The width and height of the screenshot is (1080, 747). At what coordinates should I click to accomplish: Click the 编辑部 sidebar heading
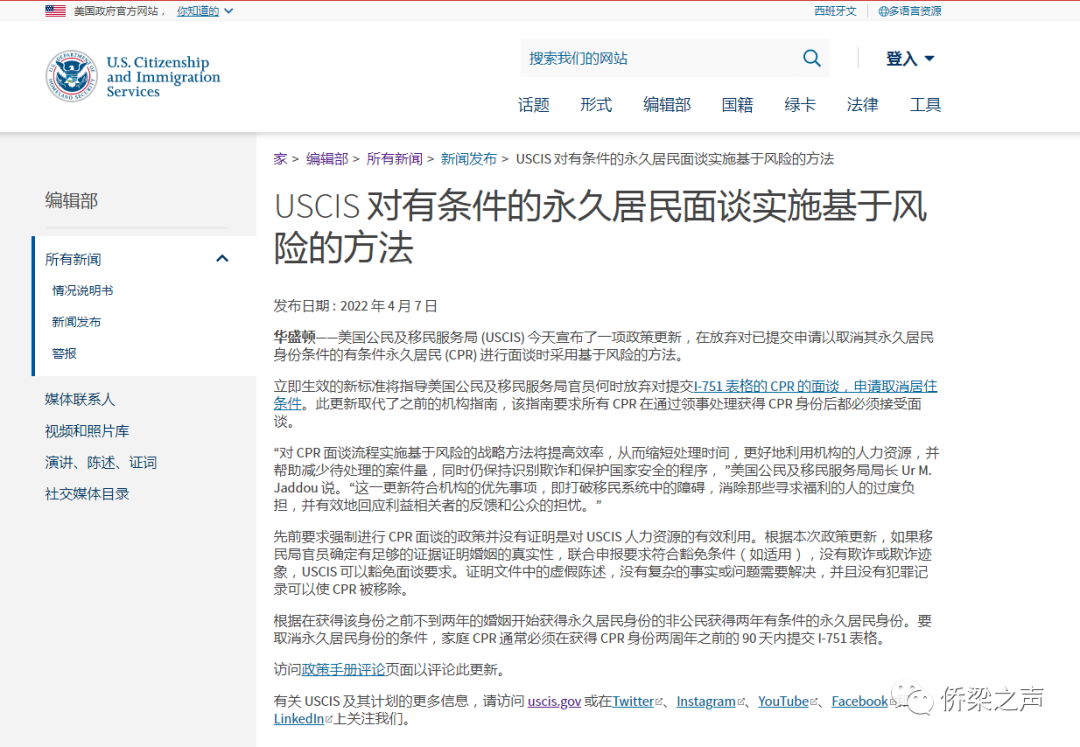pos(72,200)
